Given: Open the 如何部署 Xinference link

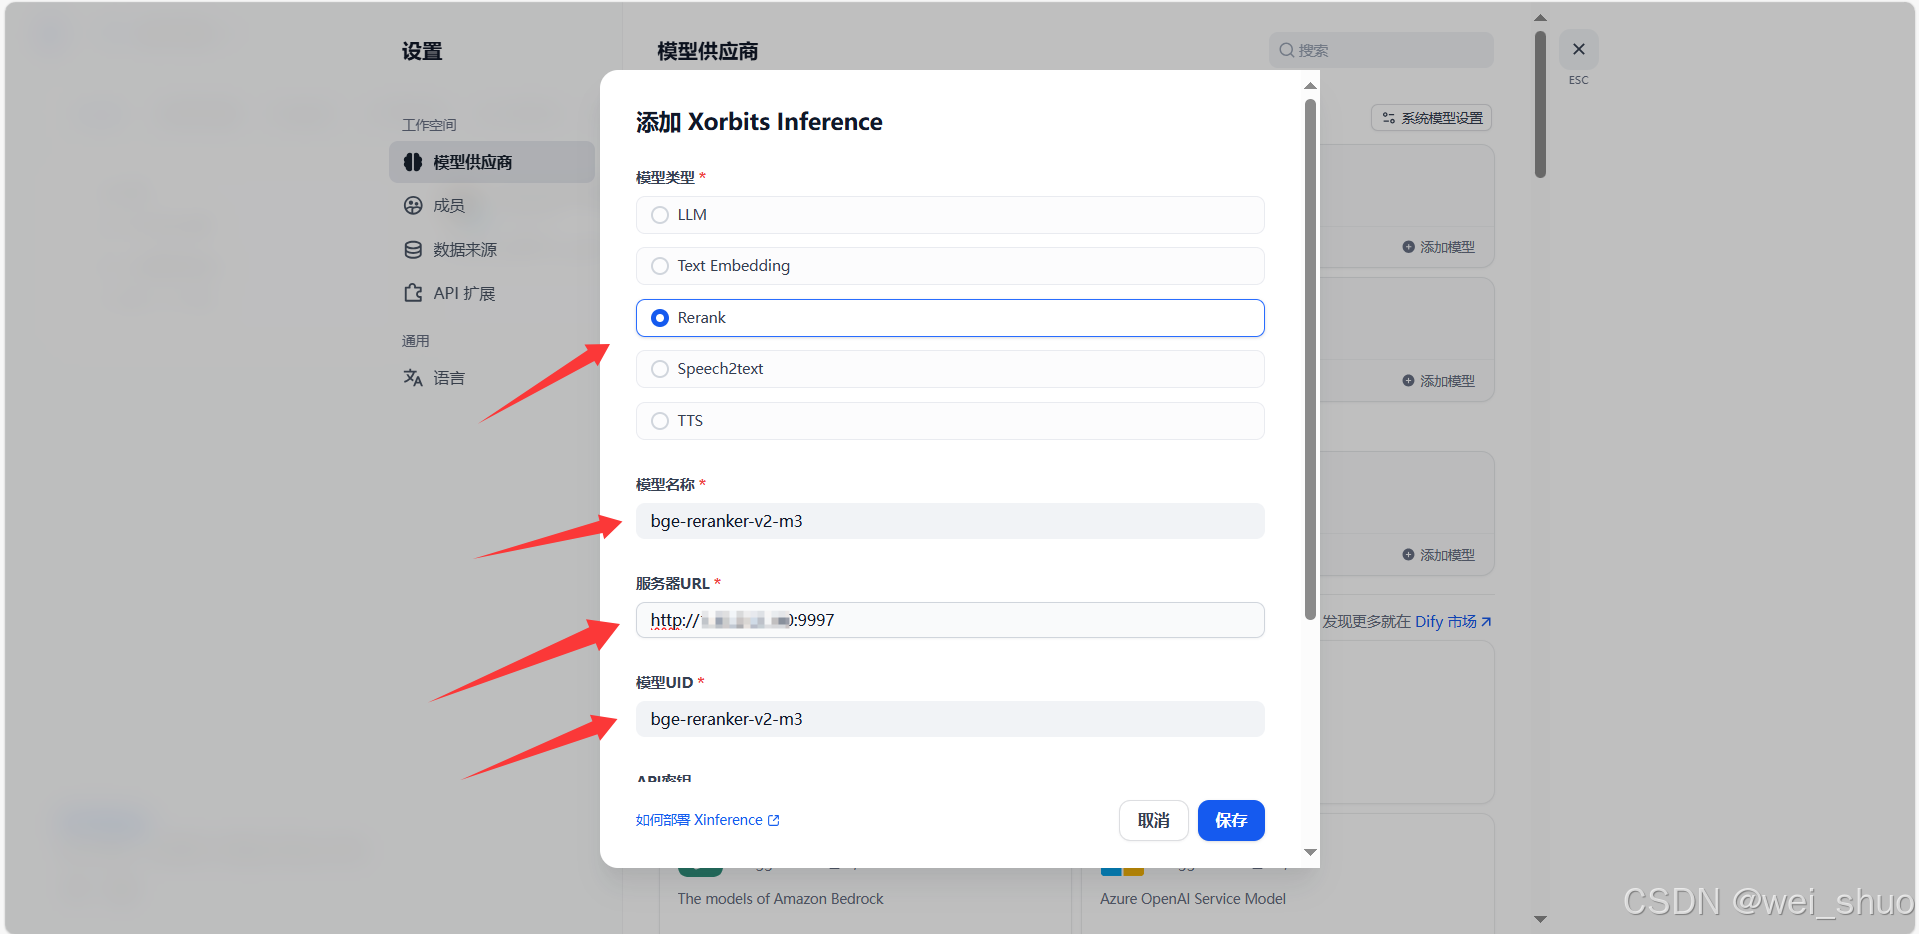Looking at the screenshot, I should (707, 820).
